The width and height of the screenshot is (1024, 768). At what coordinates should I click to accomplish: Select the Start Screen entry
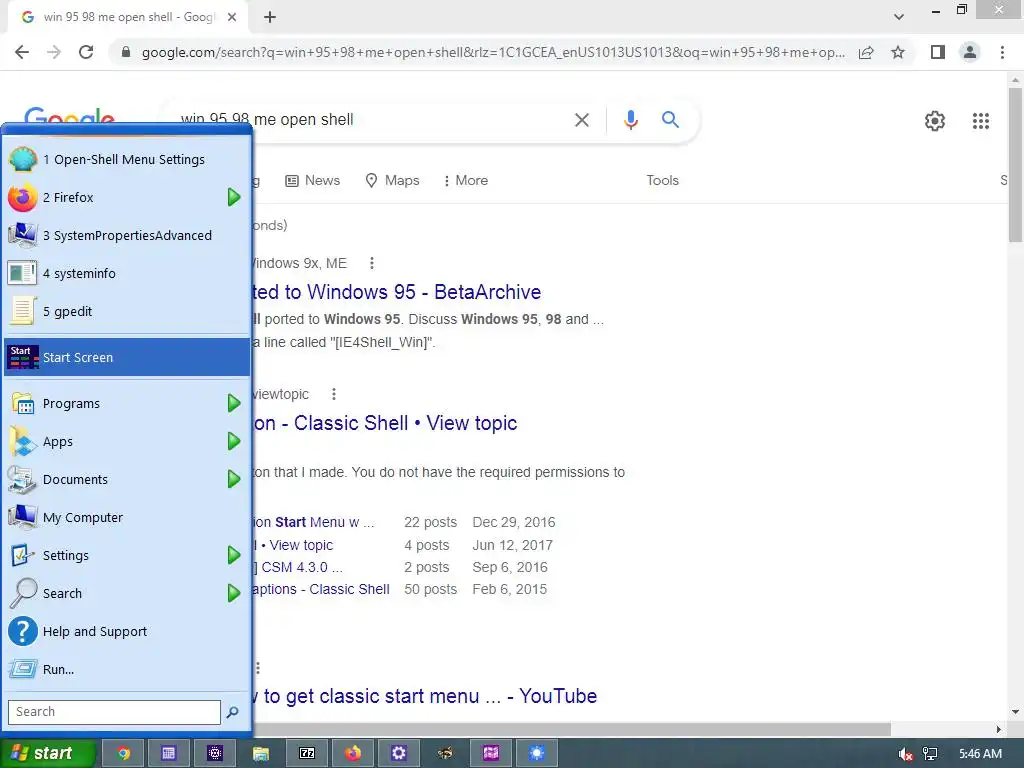tap(127, 357)
